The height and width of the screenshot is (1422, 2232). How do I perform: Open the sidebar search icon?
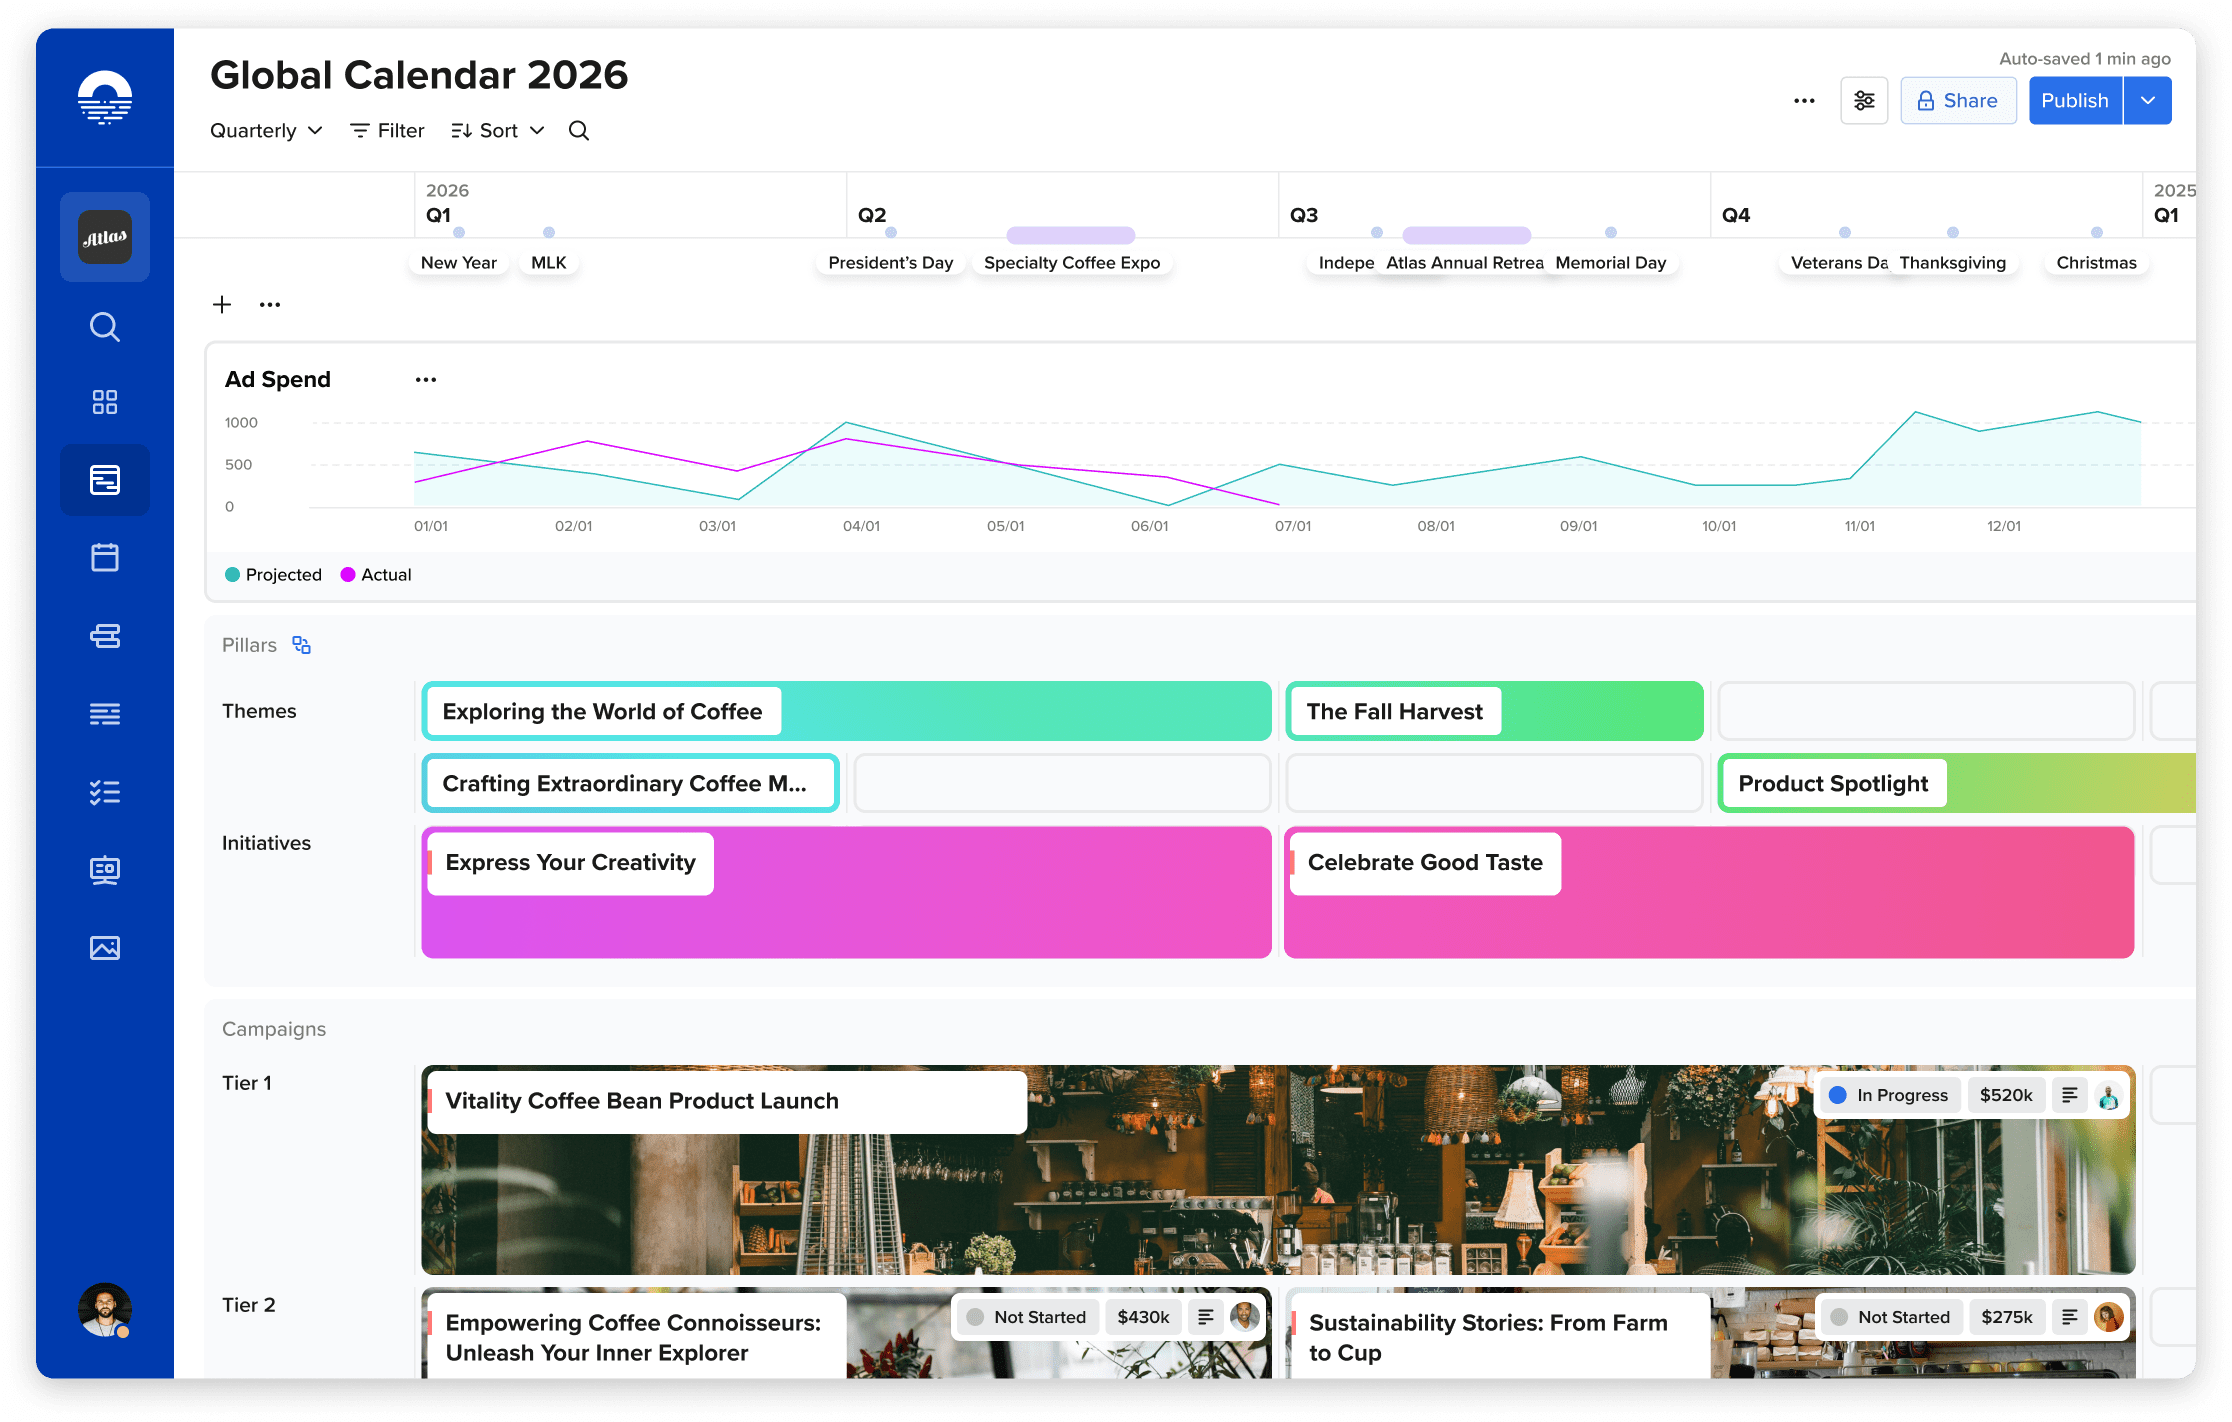(x=105, y=327)
